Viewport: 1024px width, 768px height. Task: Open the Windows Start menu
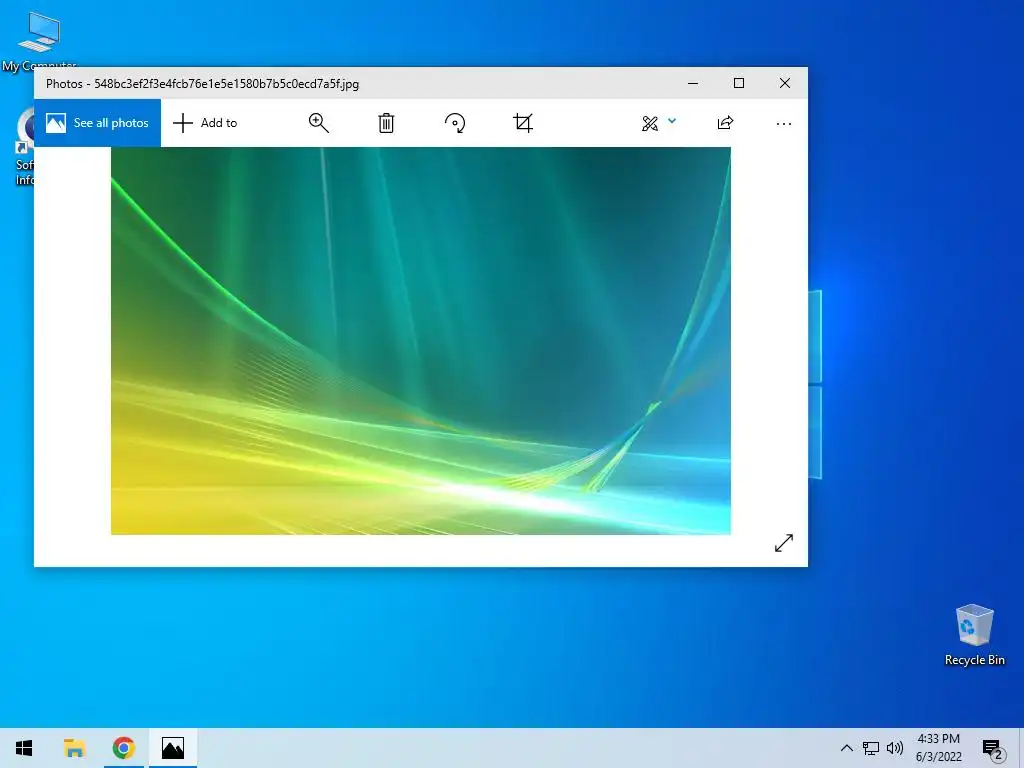coord(24,748)
